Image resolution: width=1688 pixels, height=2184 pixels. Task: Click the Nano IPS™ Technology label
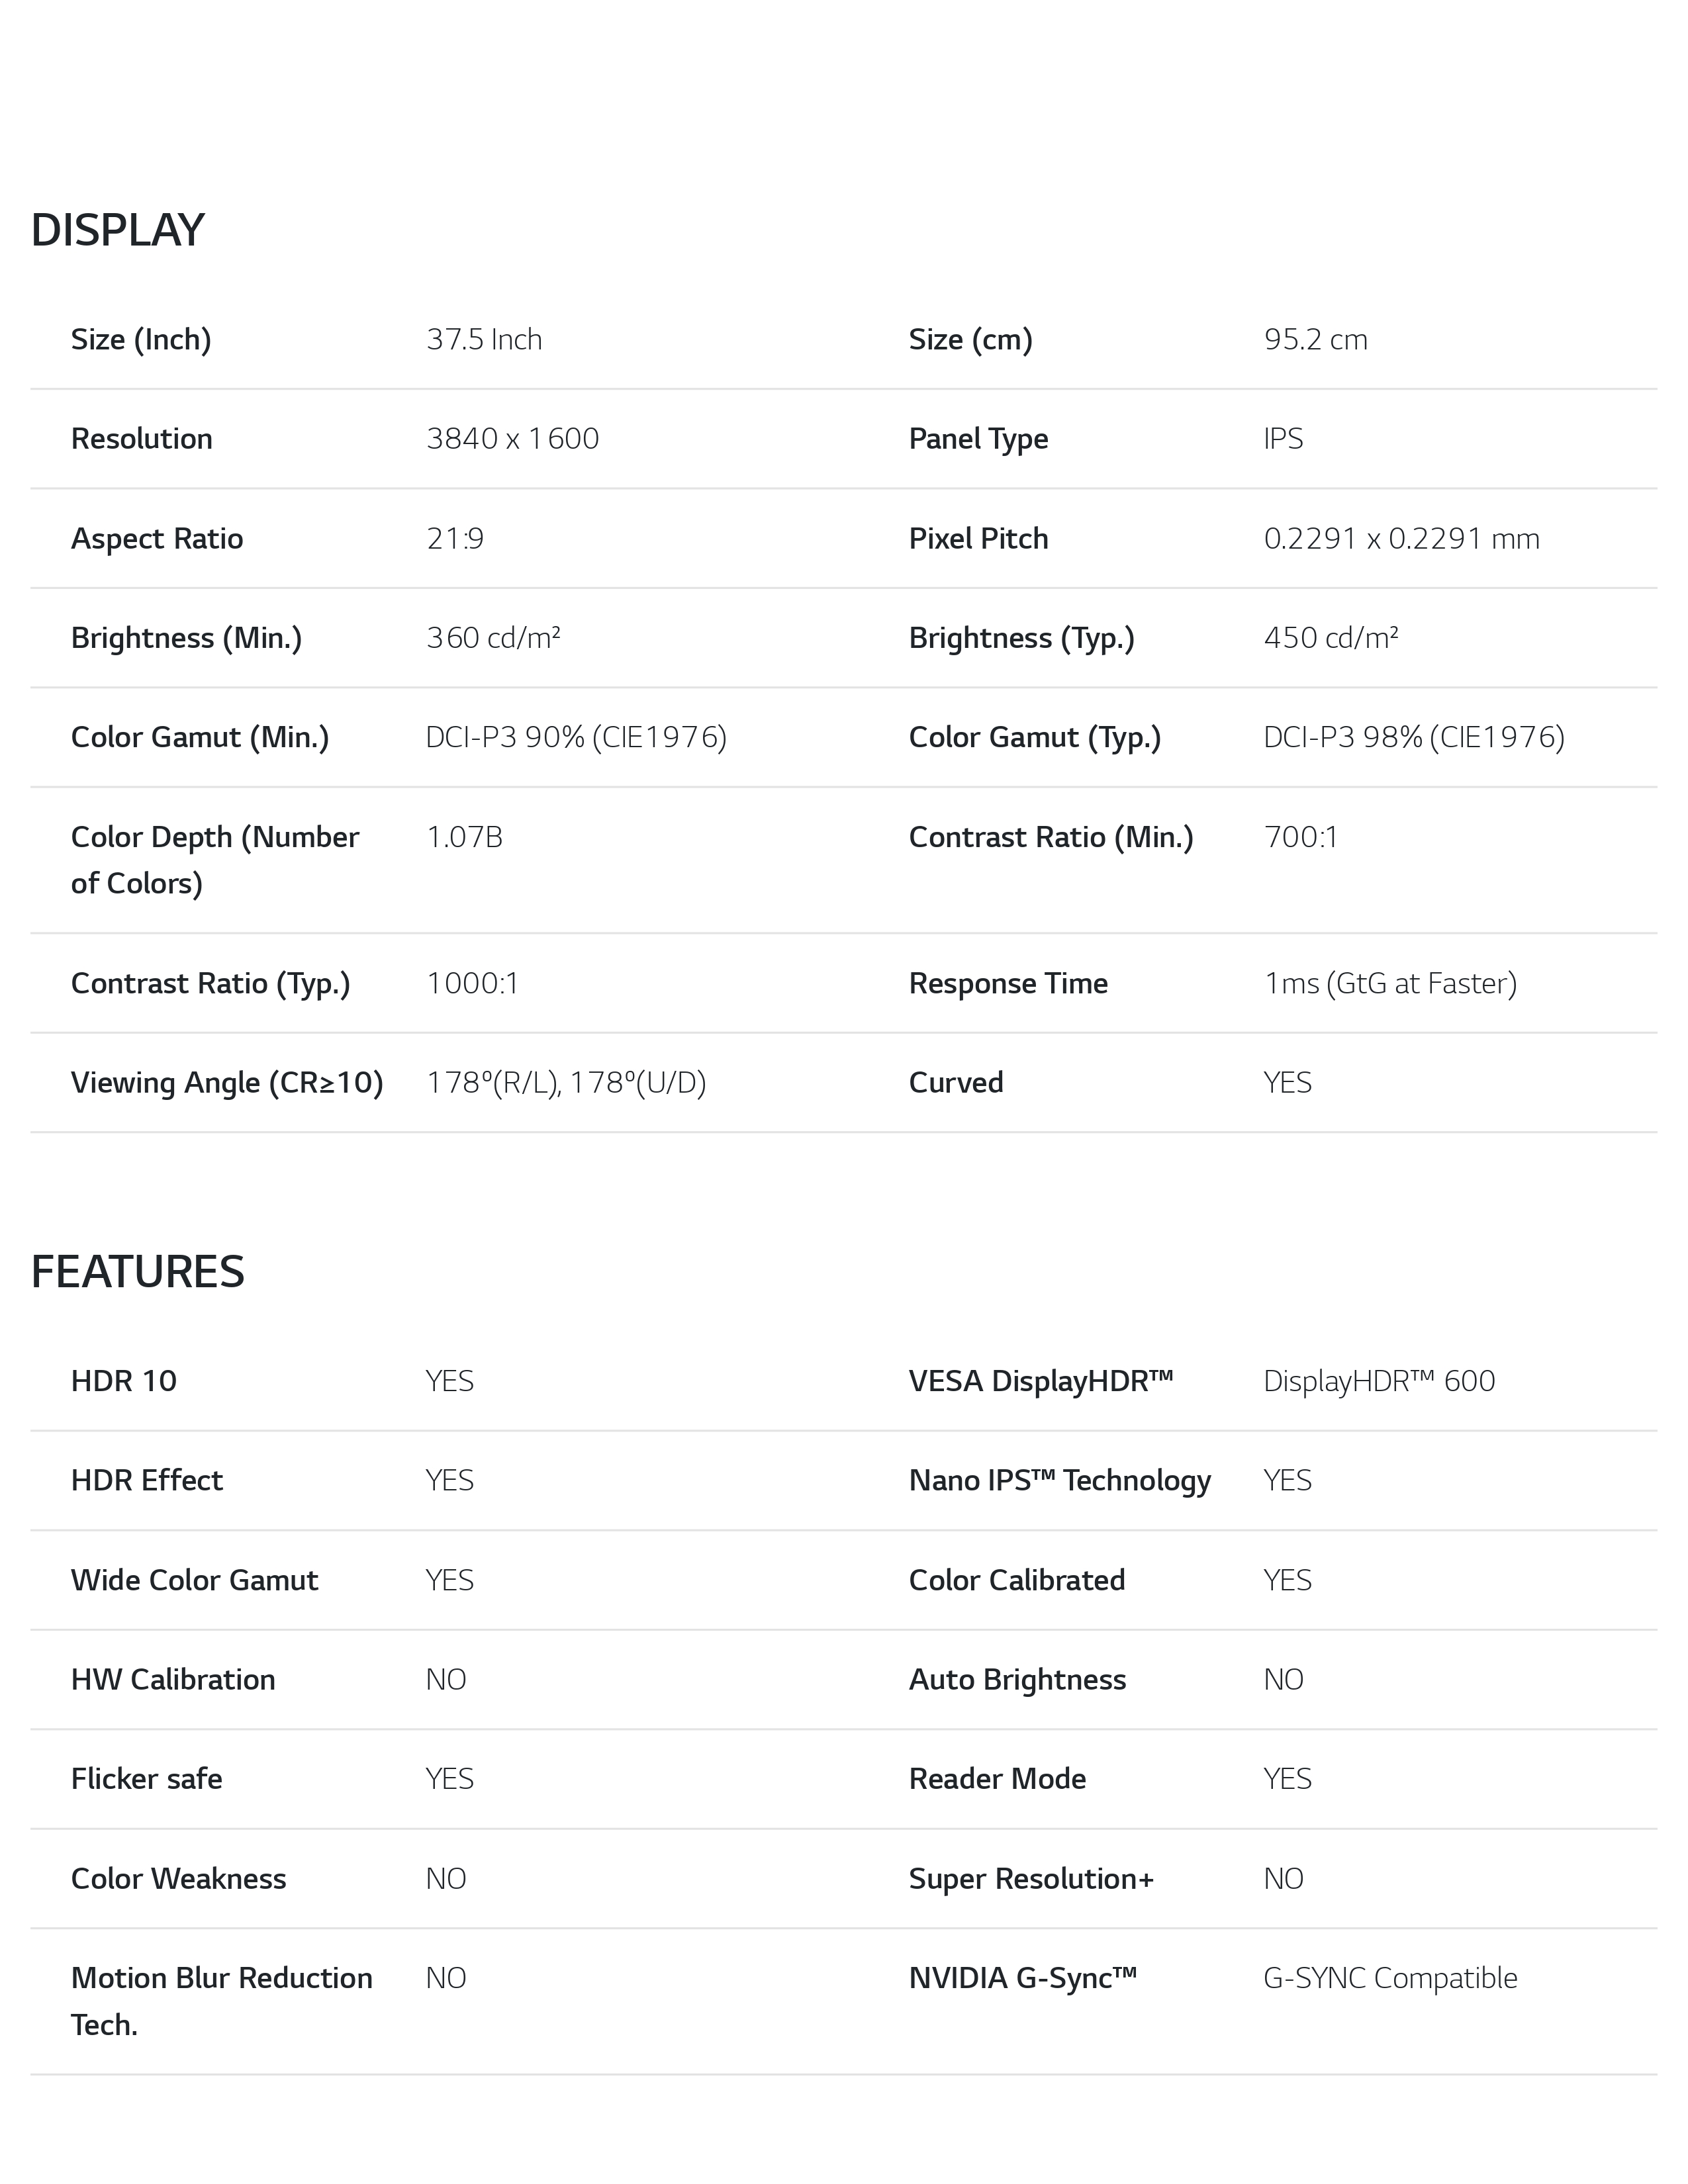tap(1059, 1480)
